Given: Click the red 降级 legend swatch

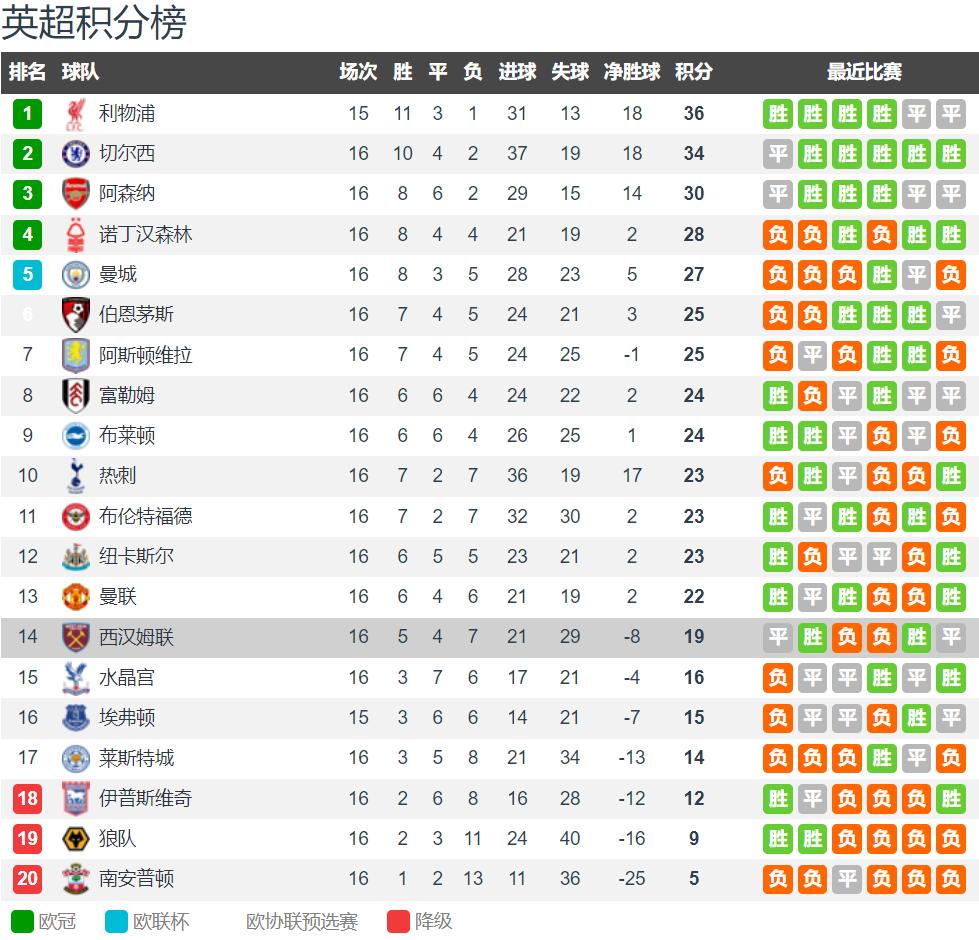Looking at the screenshot, I should coord(398,921).
